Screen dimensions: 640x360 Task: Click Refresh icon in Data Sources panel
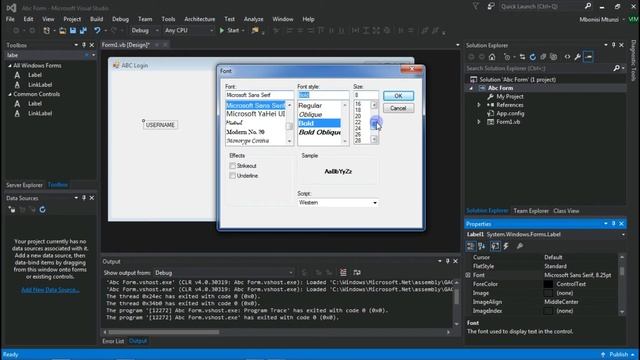coord(42,210)
